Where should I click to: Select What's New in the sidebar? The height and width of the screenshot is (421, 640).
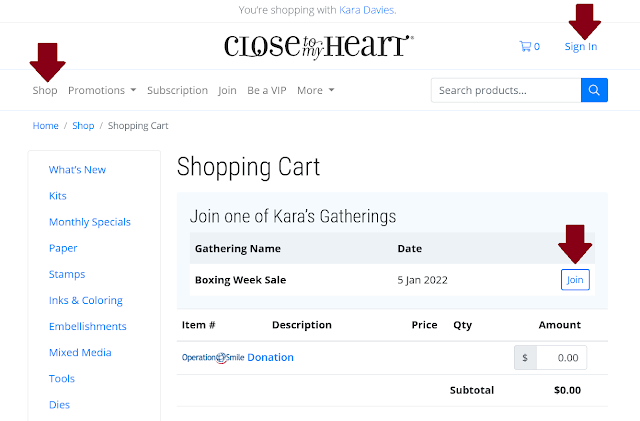[77, 170]
